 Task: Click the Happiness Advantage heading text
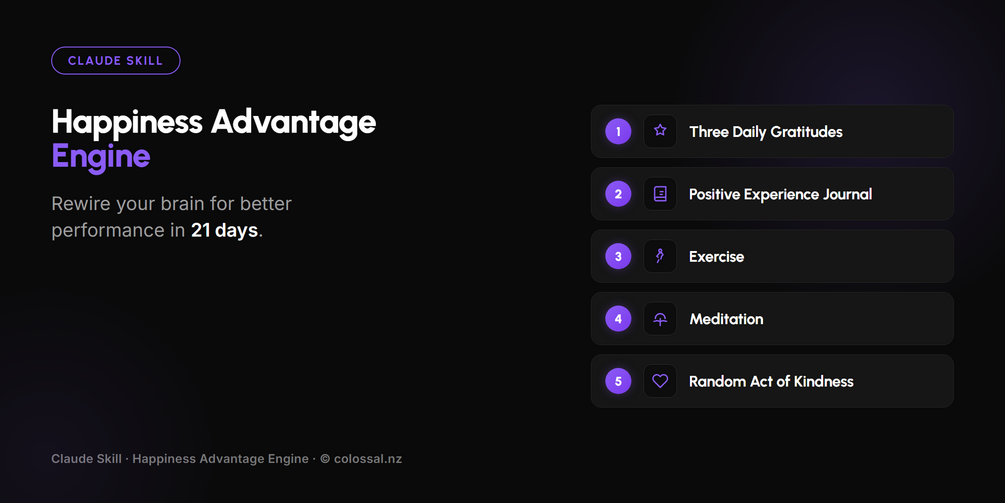coord(213,123)
